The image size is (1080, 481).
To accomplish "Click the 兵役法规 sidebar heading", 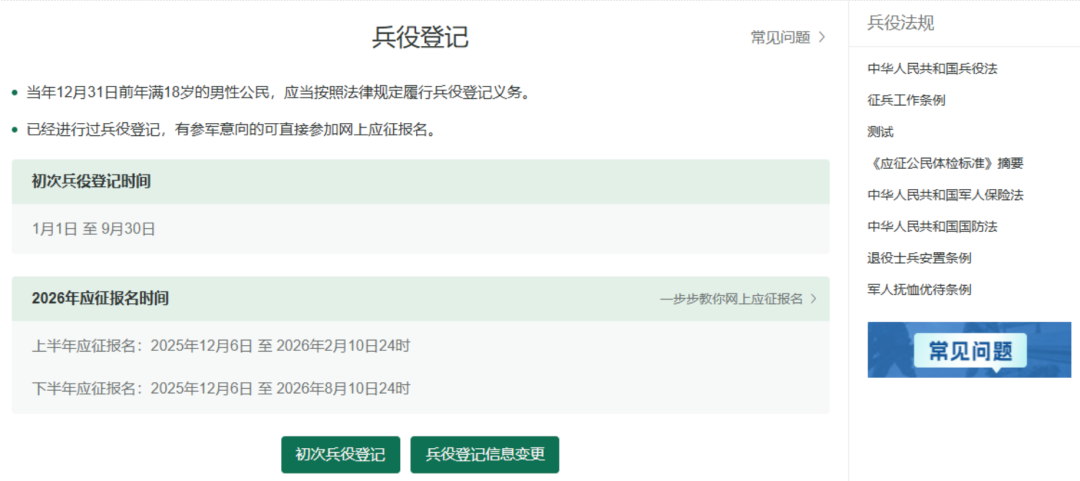I will tap(900, 23).
